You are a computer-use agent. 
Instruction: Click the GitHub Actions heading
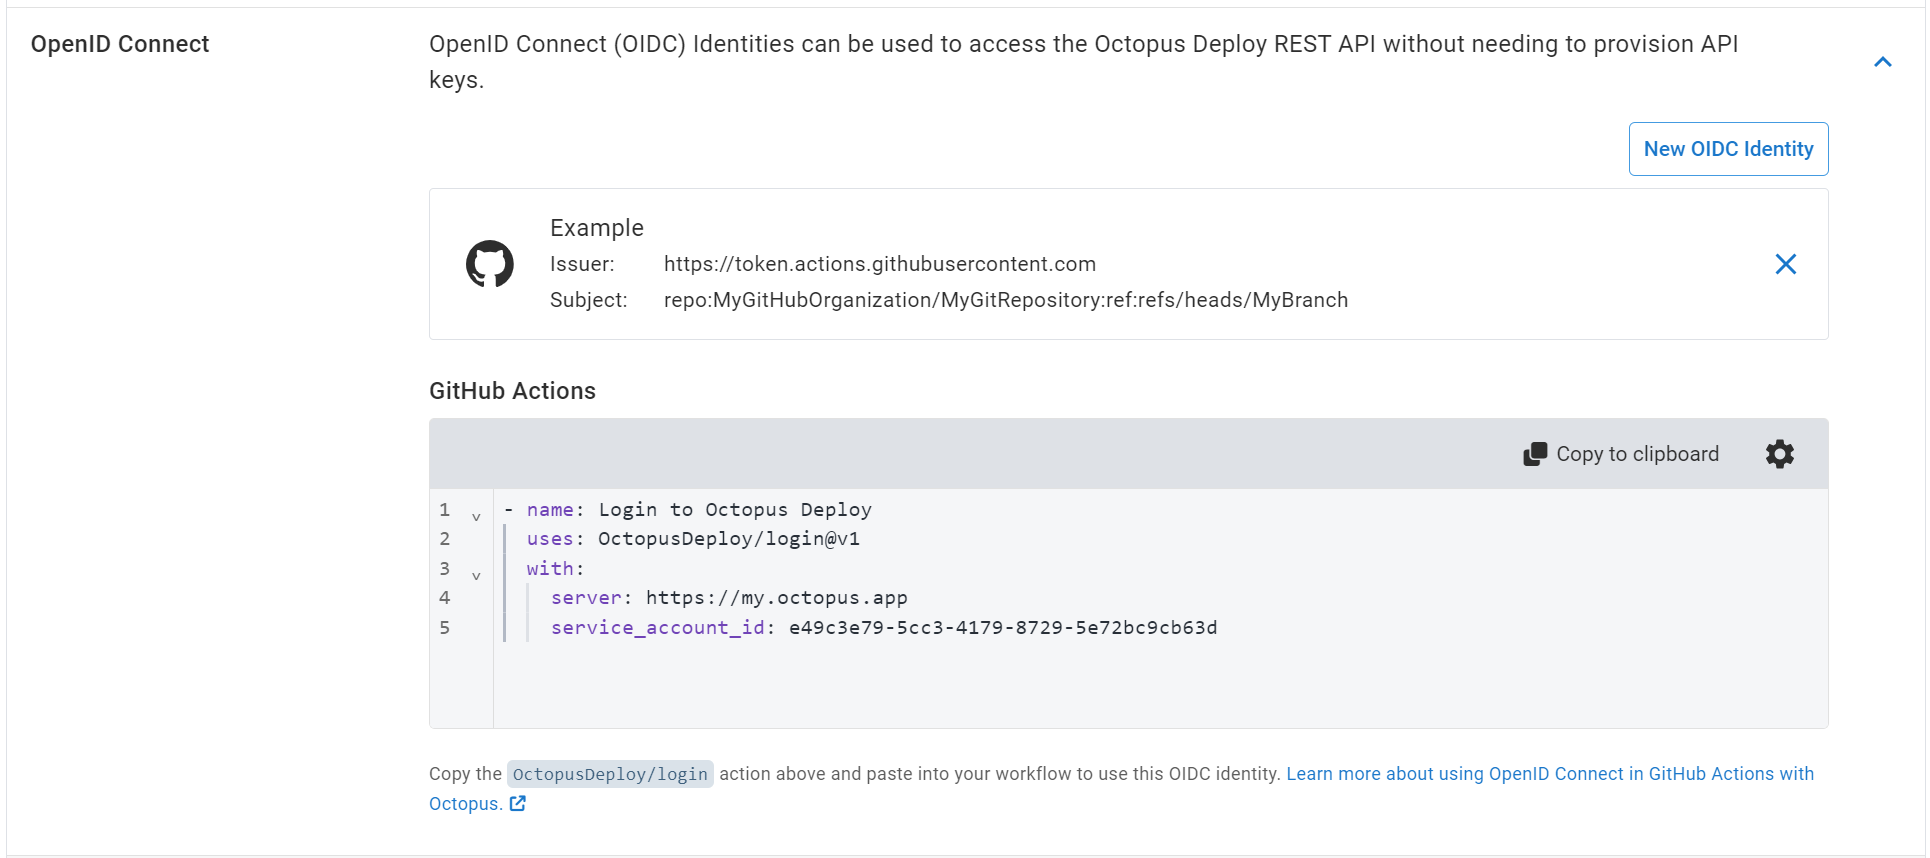coord(512,391)
